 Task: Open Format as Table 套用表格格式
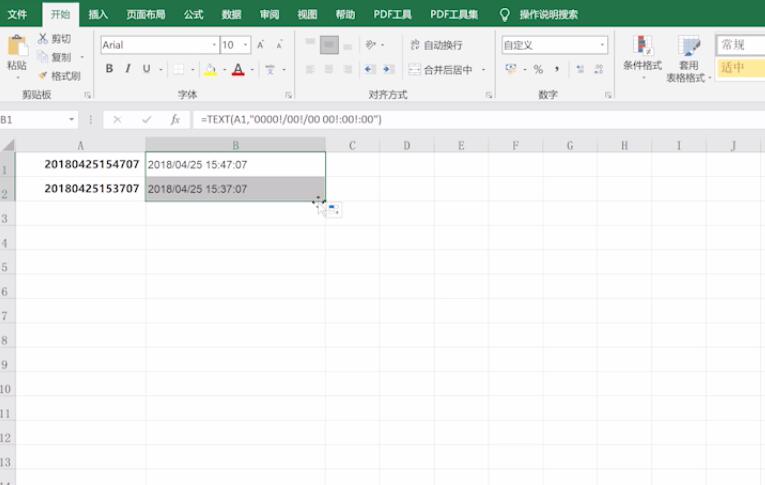pyautogui.click(x=688, y=59)
